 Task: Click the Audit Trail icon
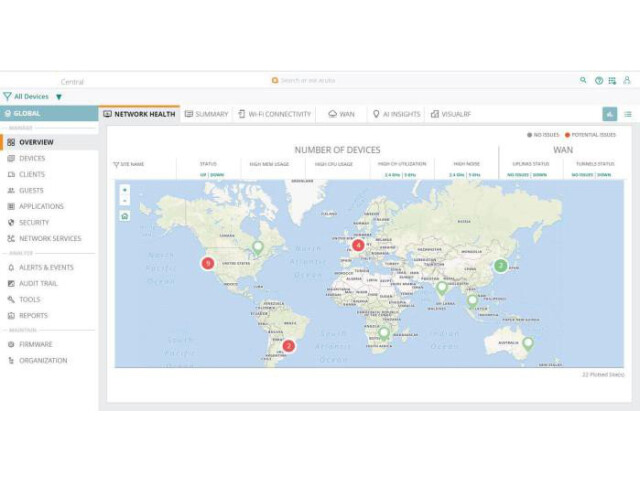coord(11,283)
